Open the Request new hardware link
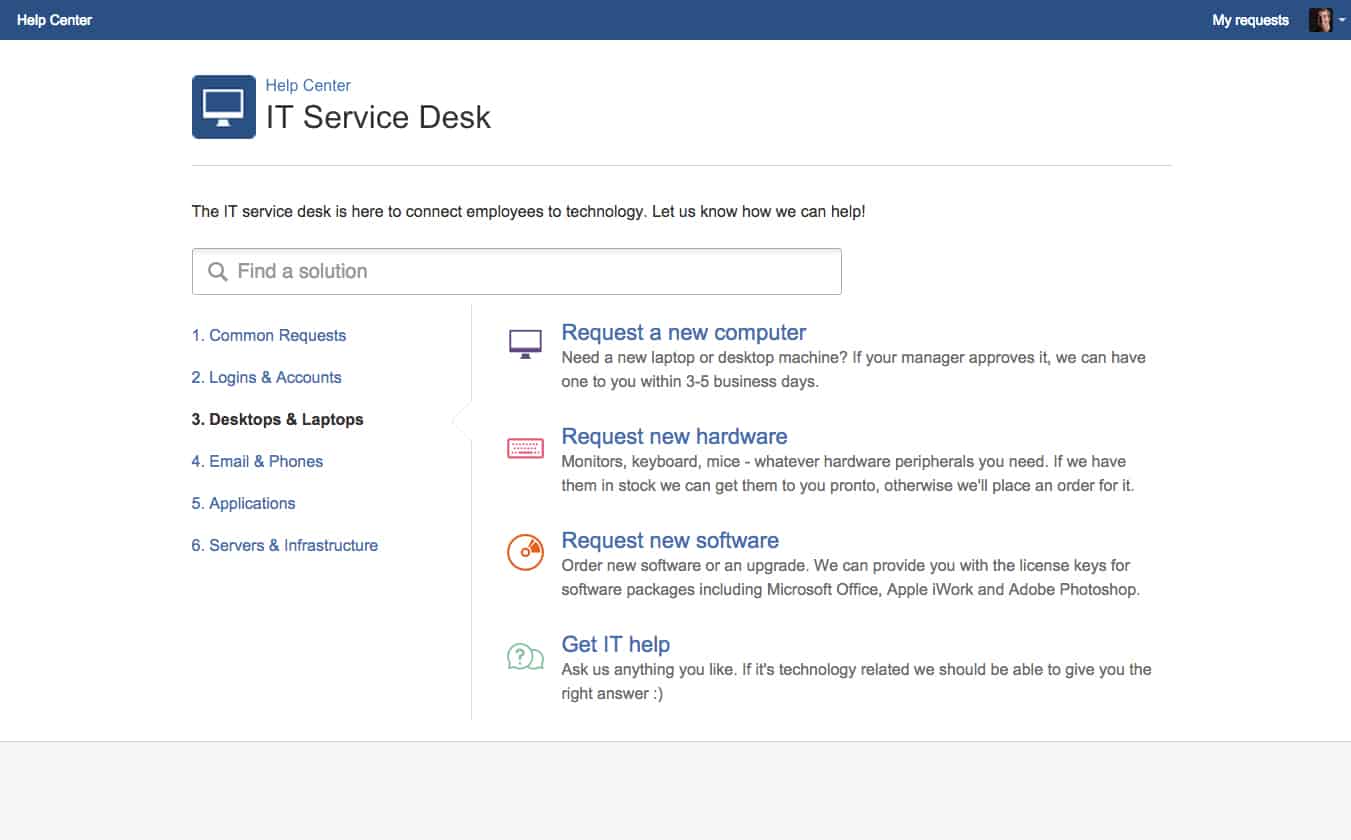The height and width of the screenshot is (840, 1351). pyautogui.click(x=674, y=437)
